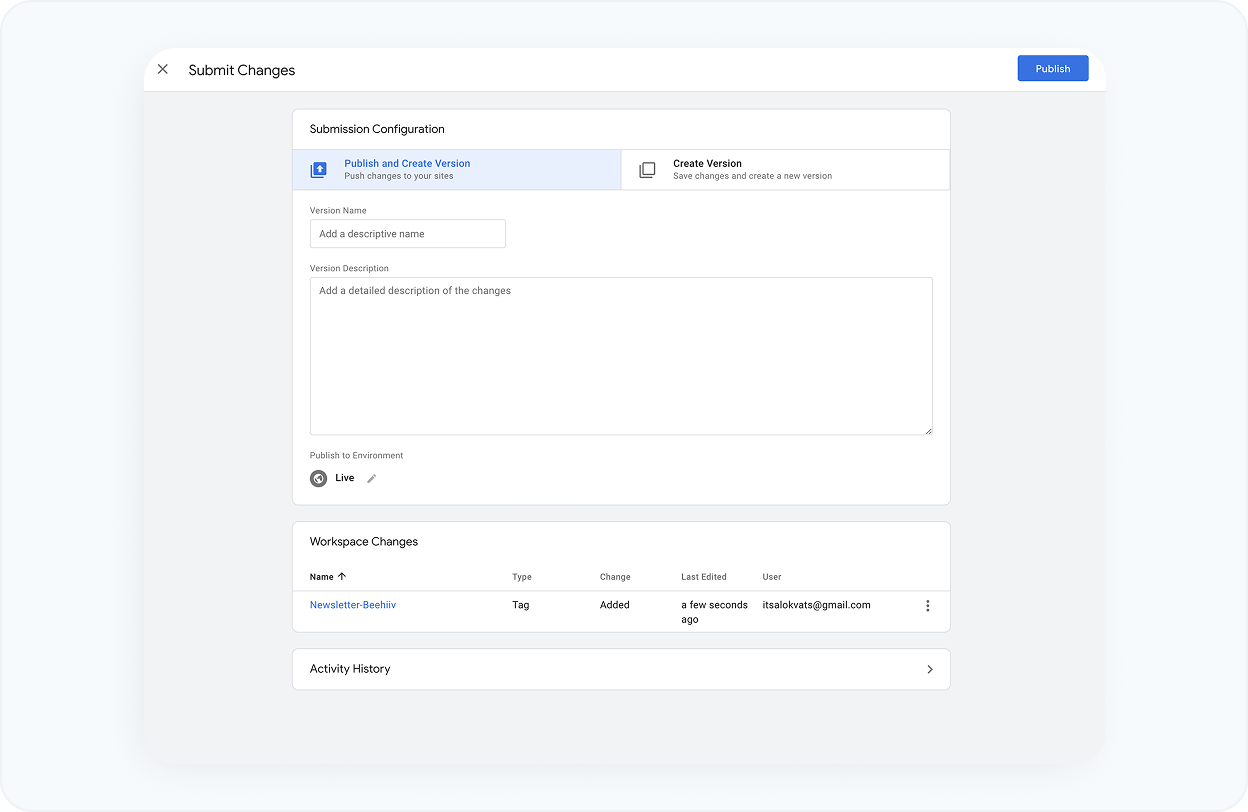Viewport: 1248px width, 812px height.
Task: Click the Activity History chevron icon
Action: (930, 669)
